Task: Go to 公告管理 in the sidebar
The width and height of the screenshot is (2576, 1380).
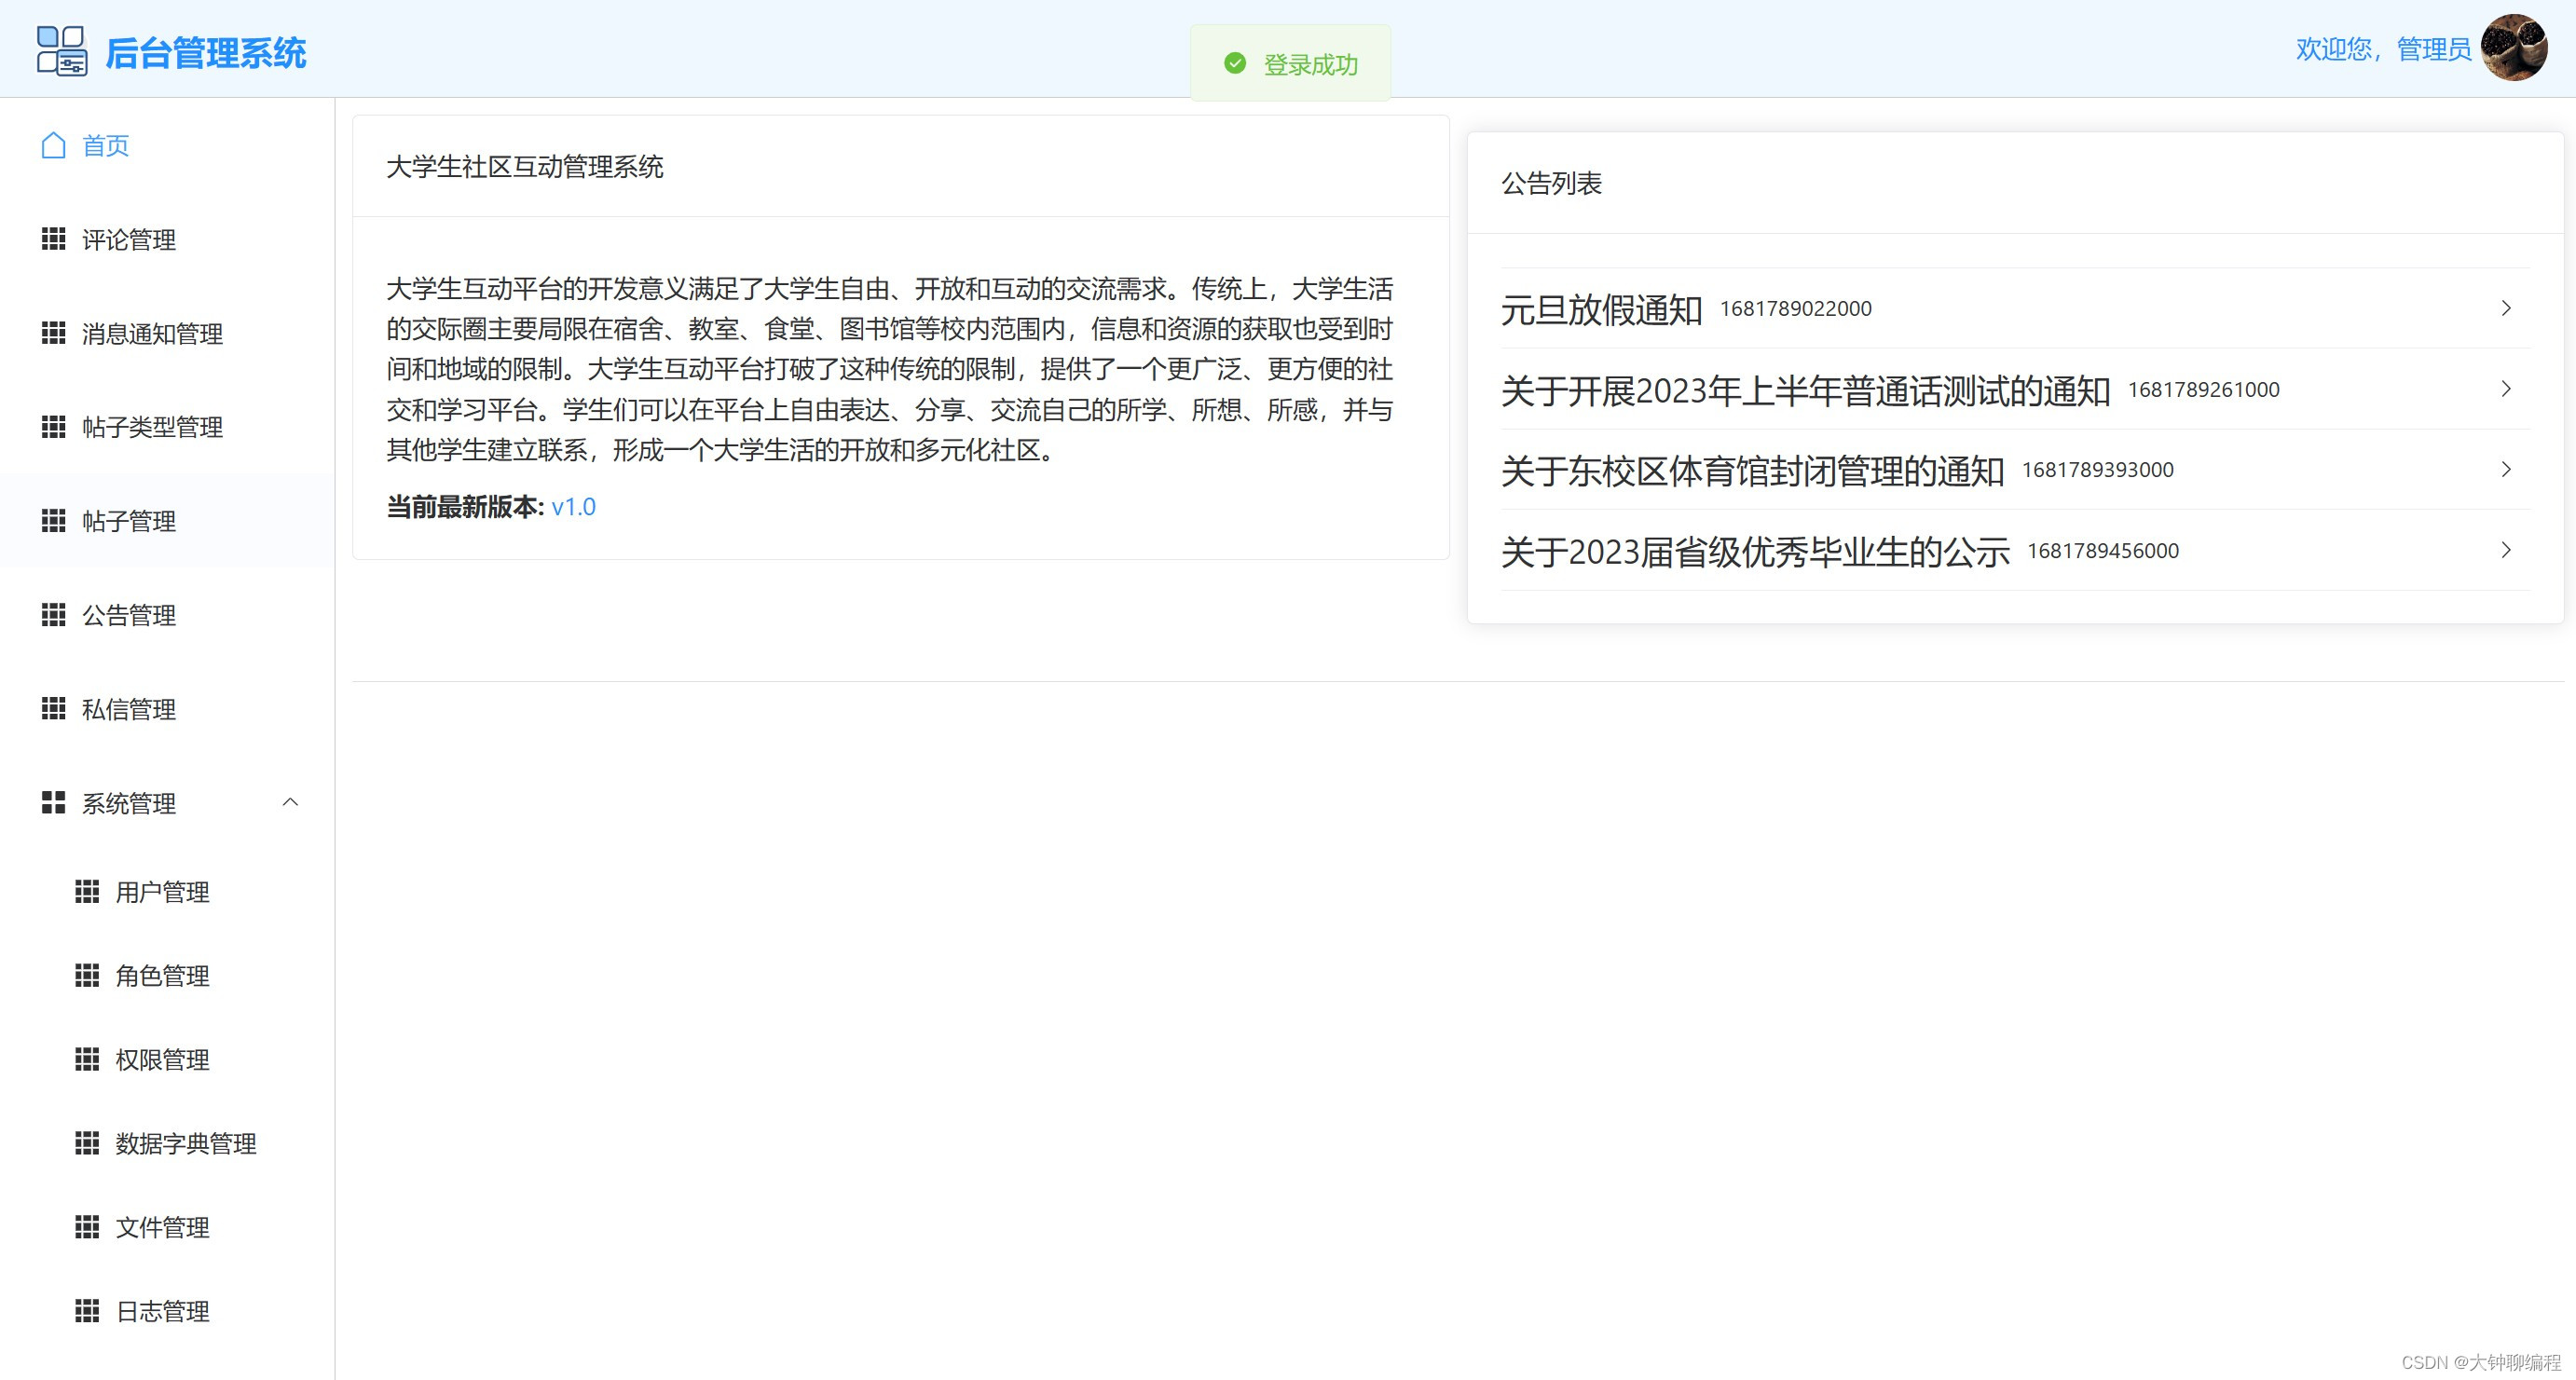Action: tap(129, 615)
